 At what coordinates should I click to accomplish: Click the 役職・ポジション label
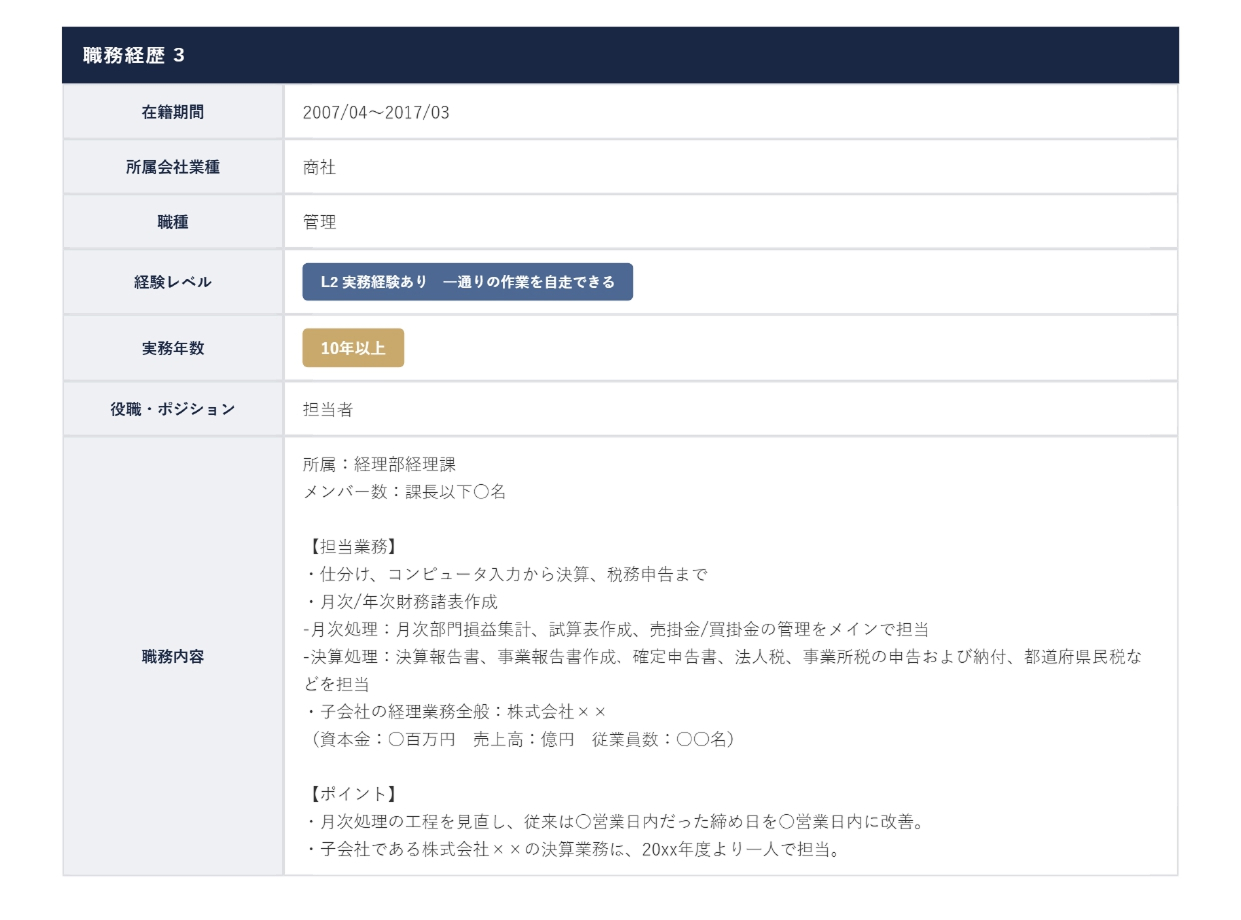pos(173,409)
